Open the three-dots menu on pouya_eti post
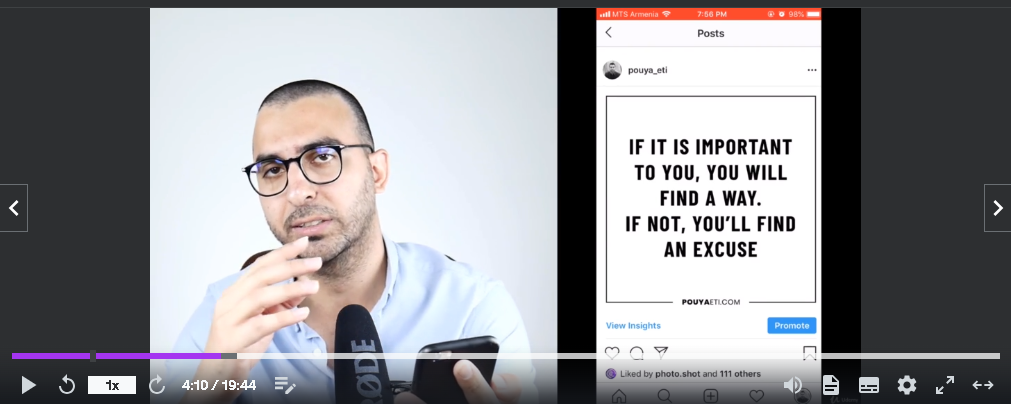1011x404 pixels. pos(812,70)
